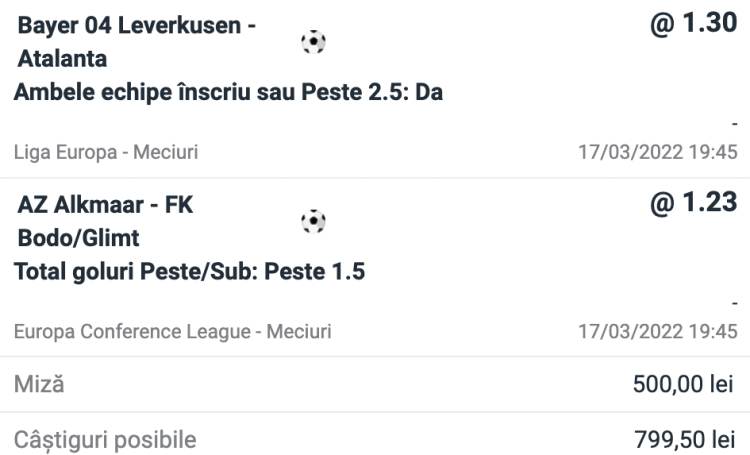The width and height of the screenshot is (750, 455).
Task: Click the soccer ball icon beside AZ Alkmaar match
Action: (313, 221)
